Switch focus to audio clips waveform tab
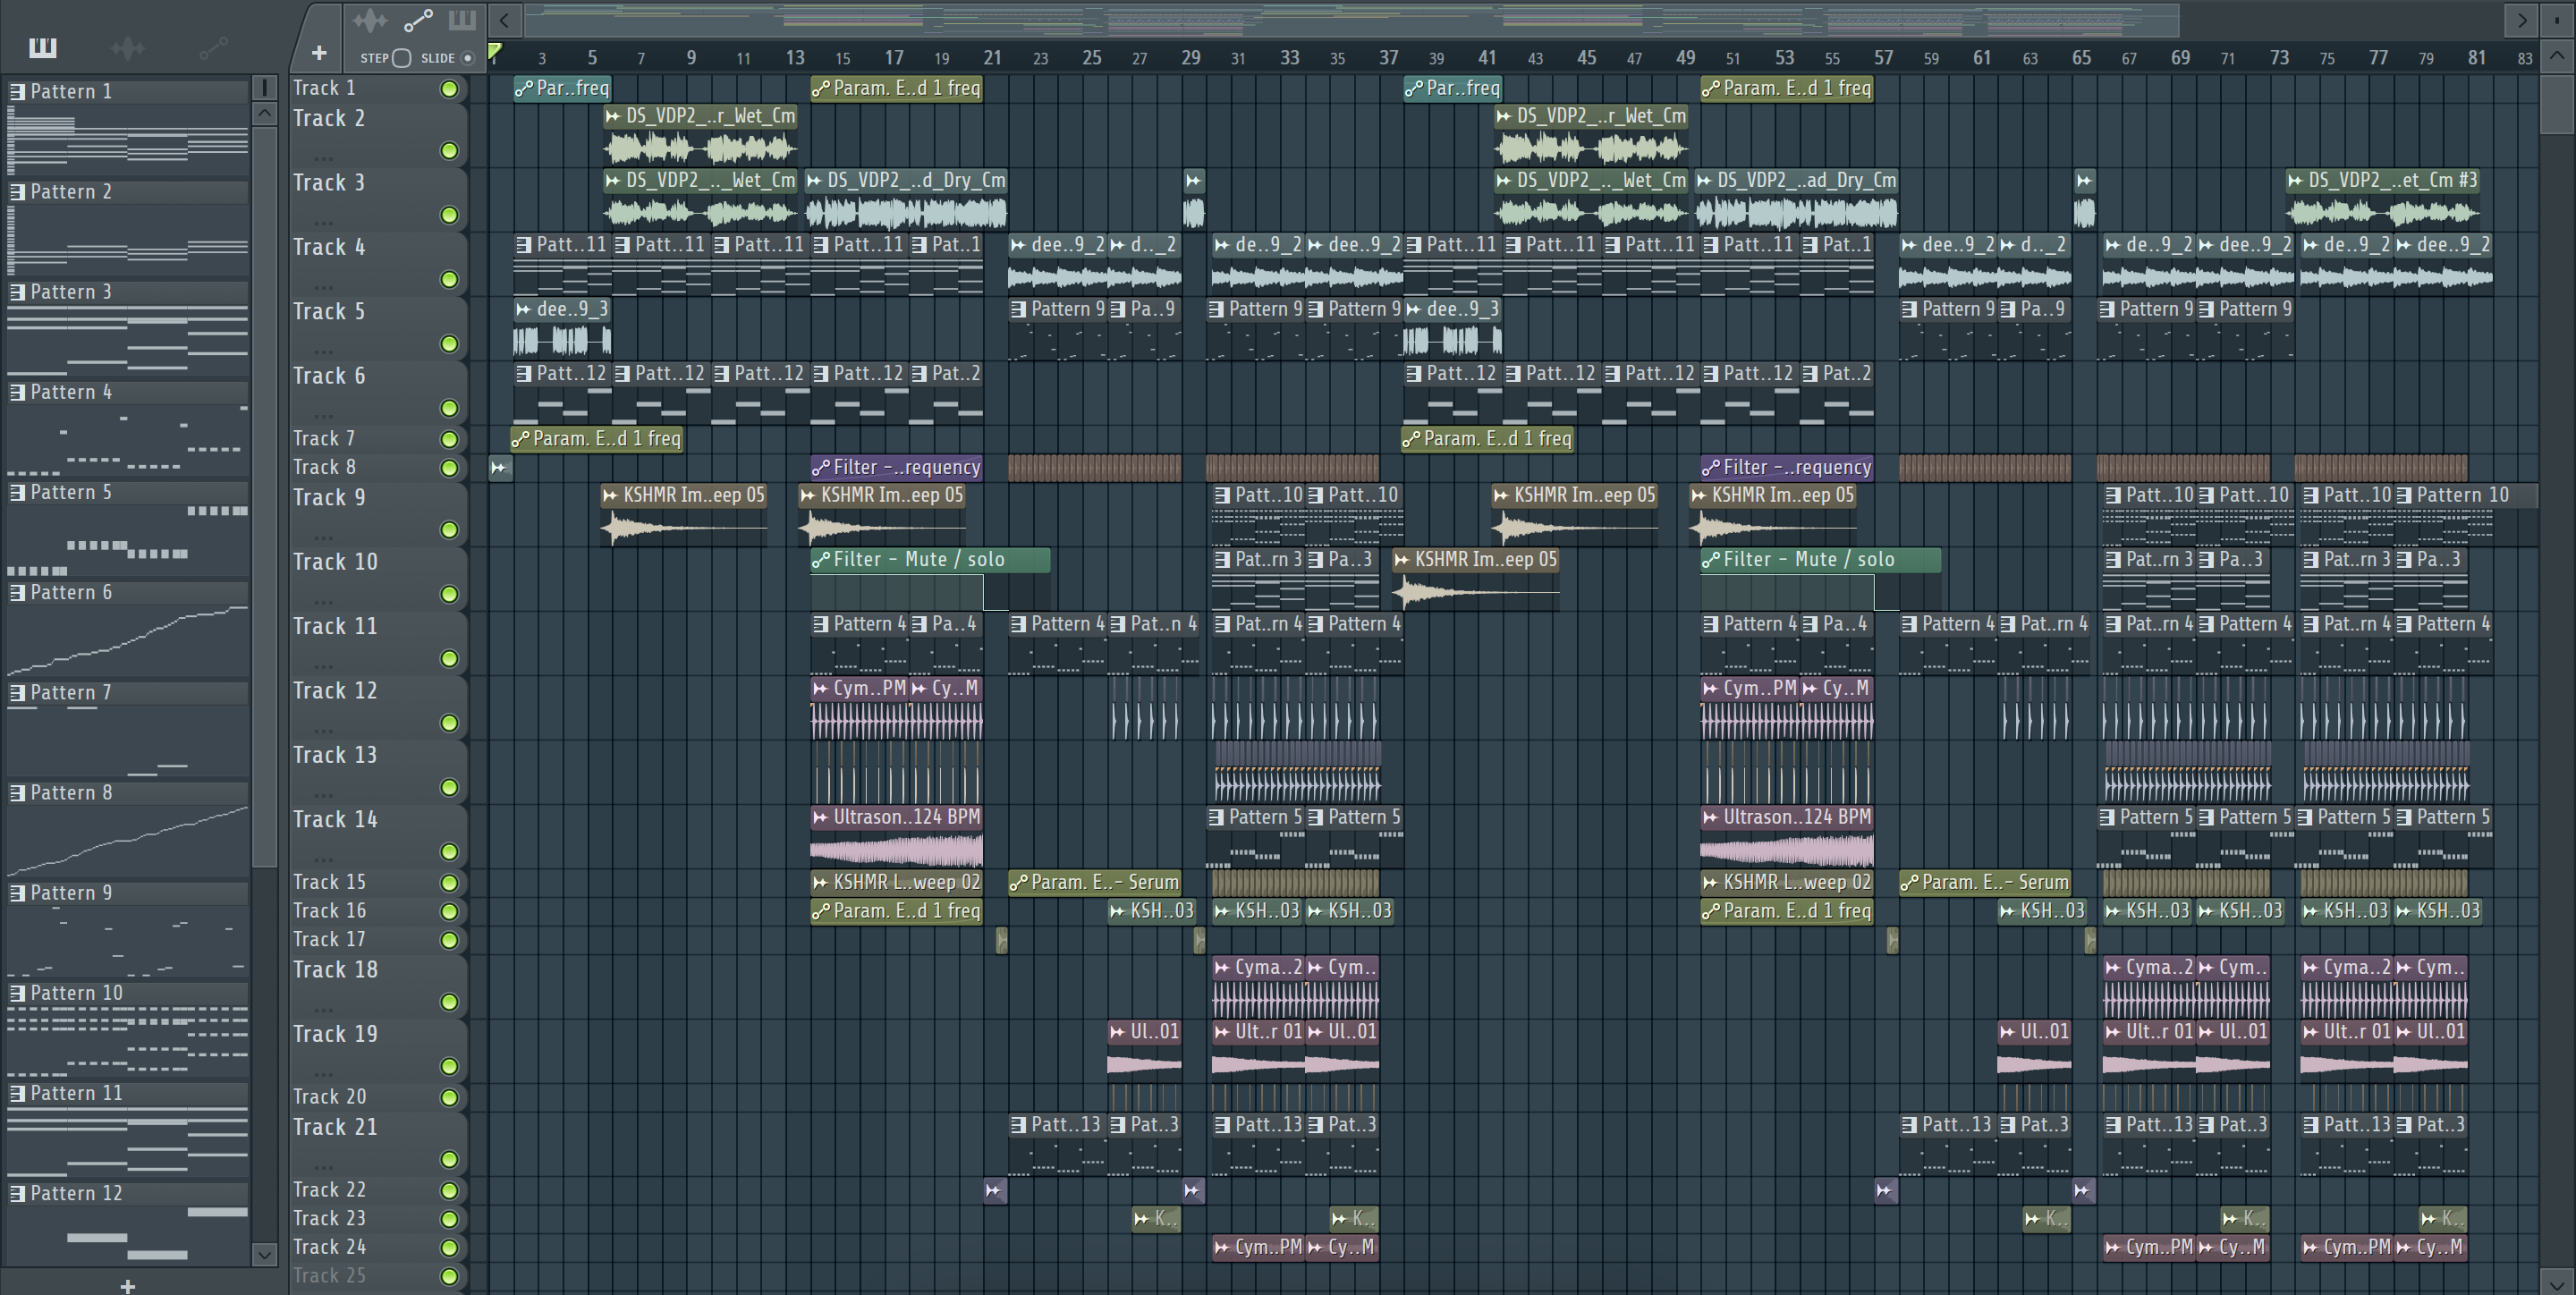 tap(370, 20)
